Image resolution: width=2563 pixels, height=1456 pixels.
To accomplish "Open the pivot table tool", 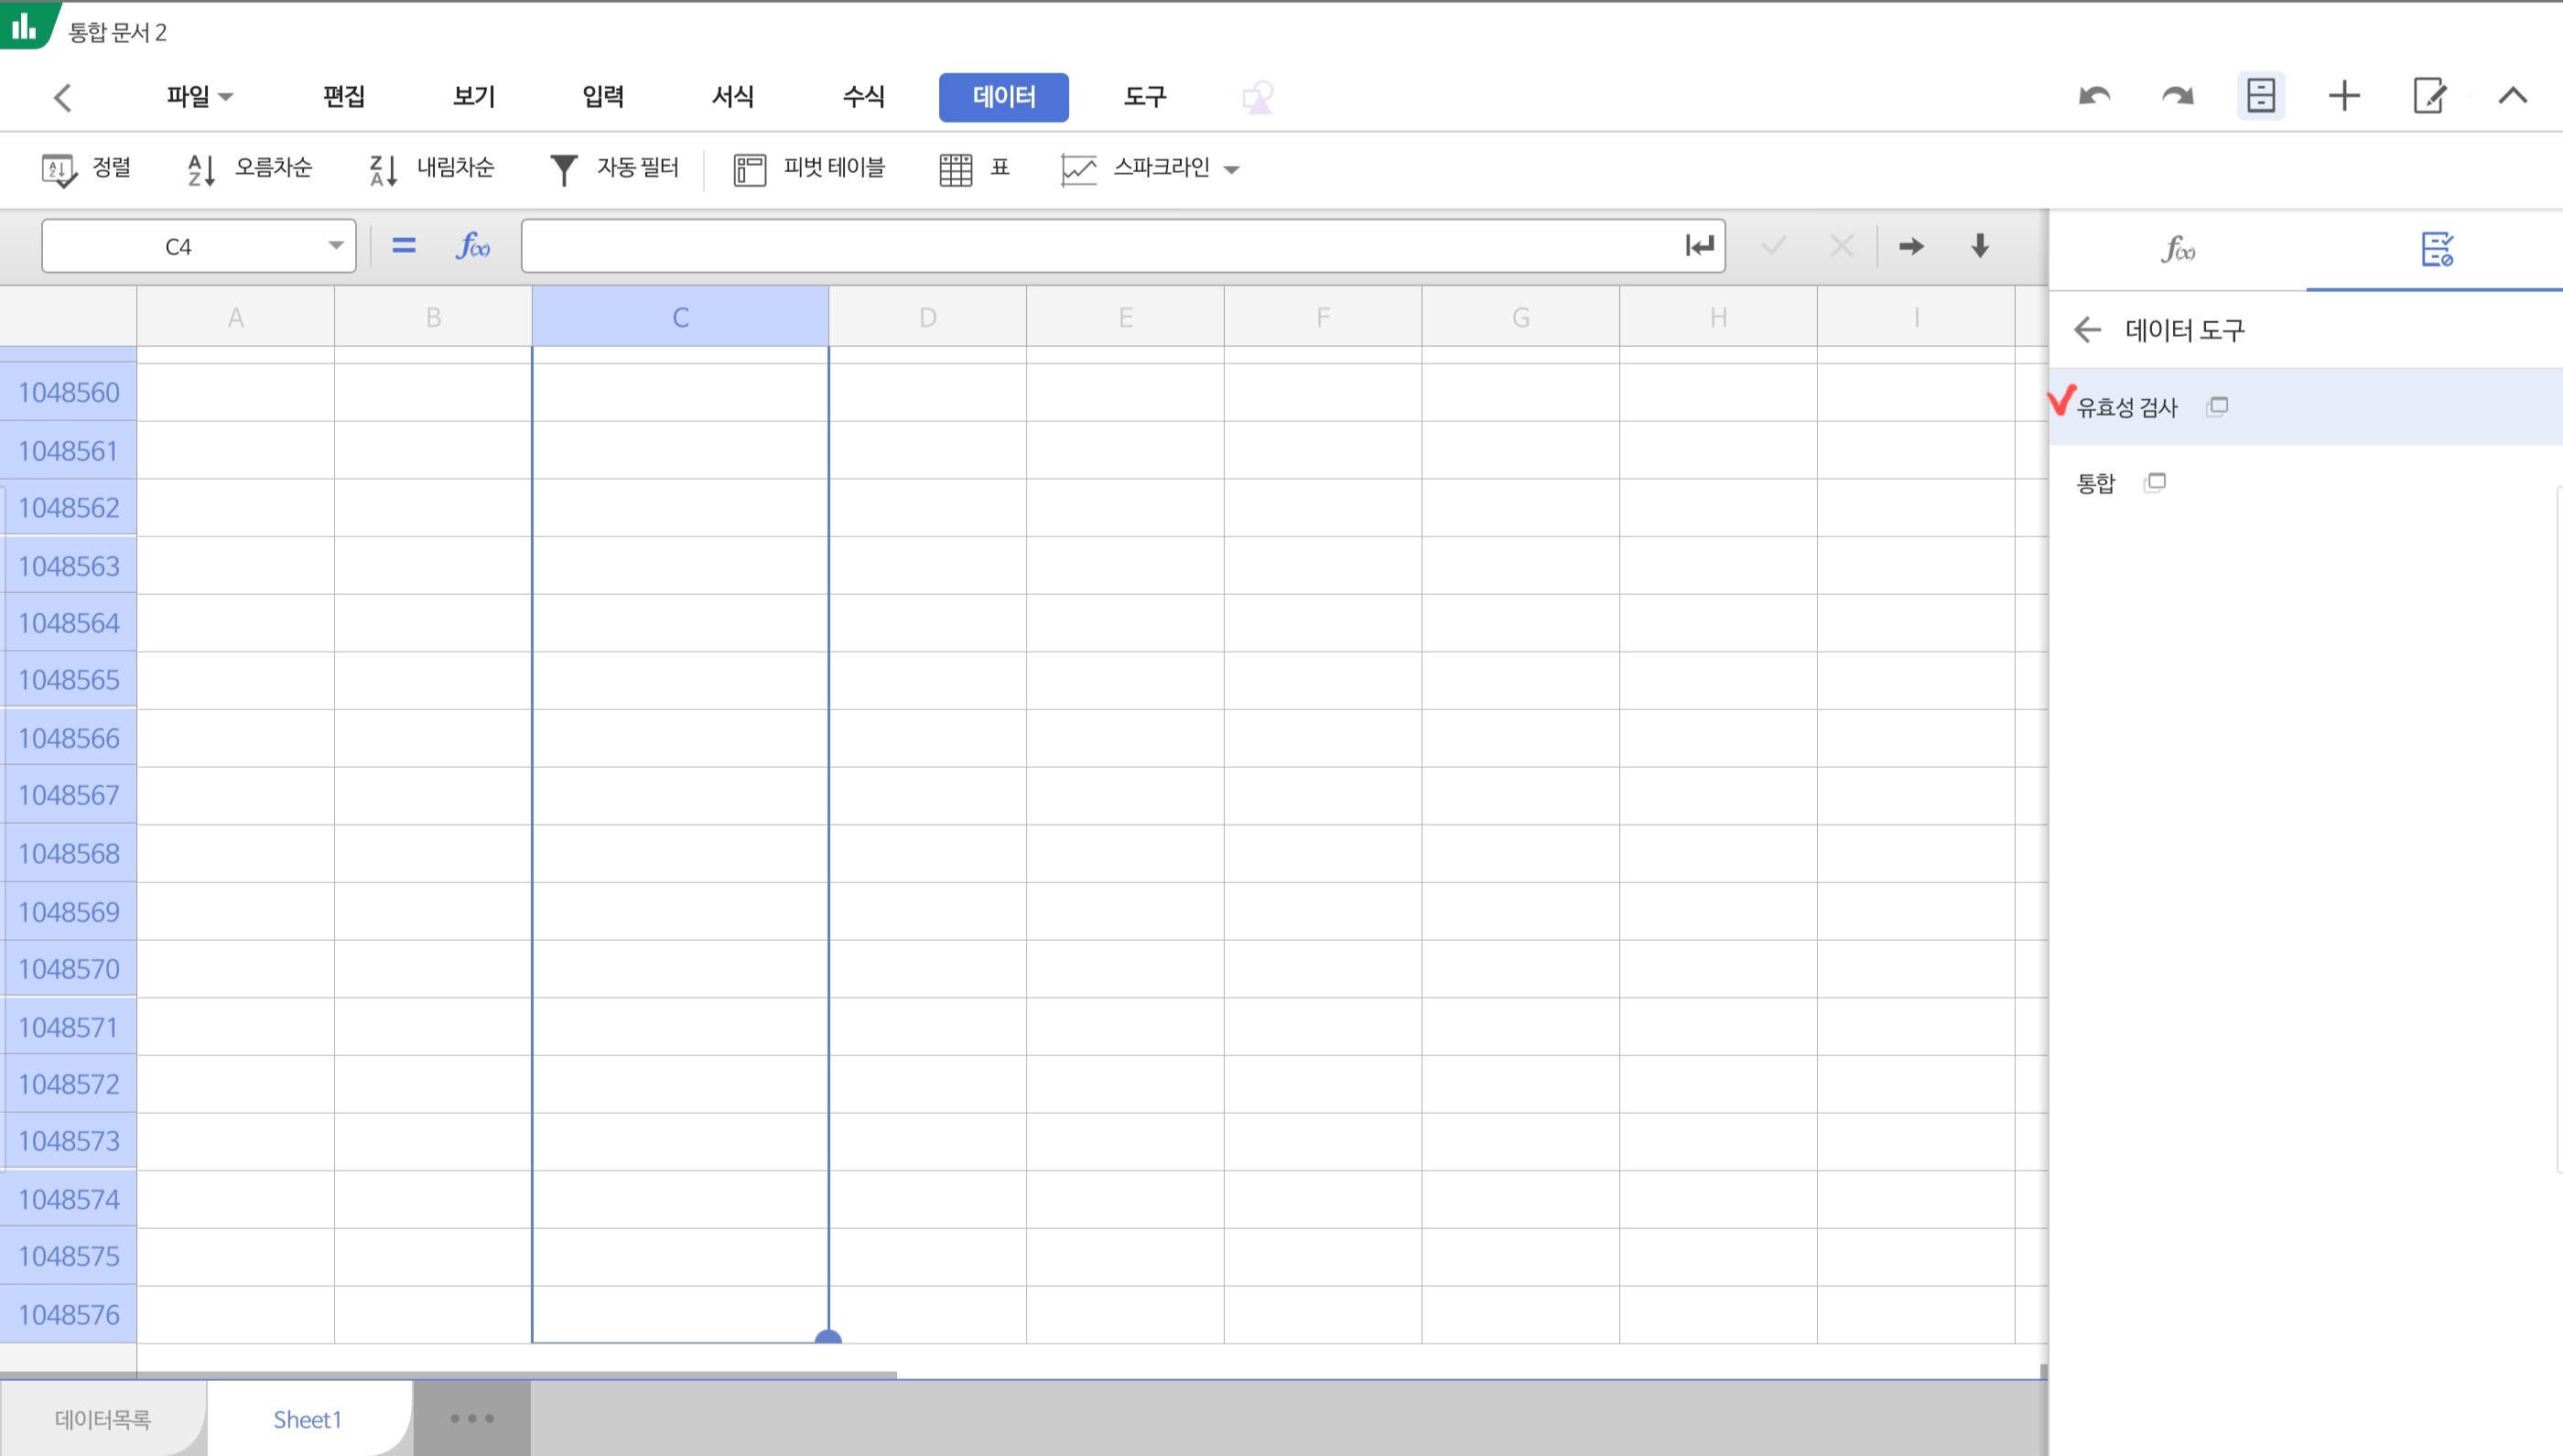I will tap(809, 168).
